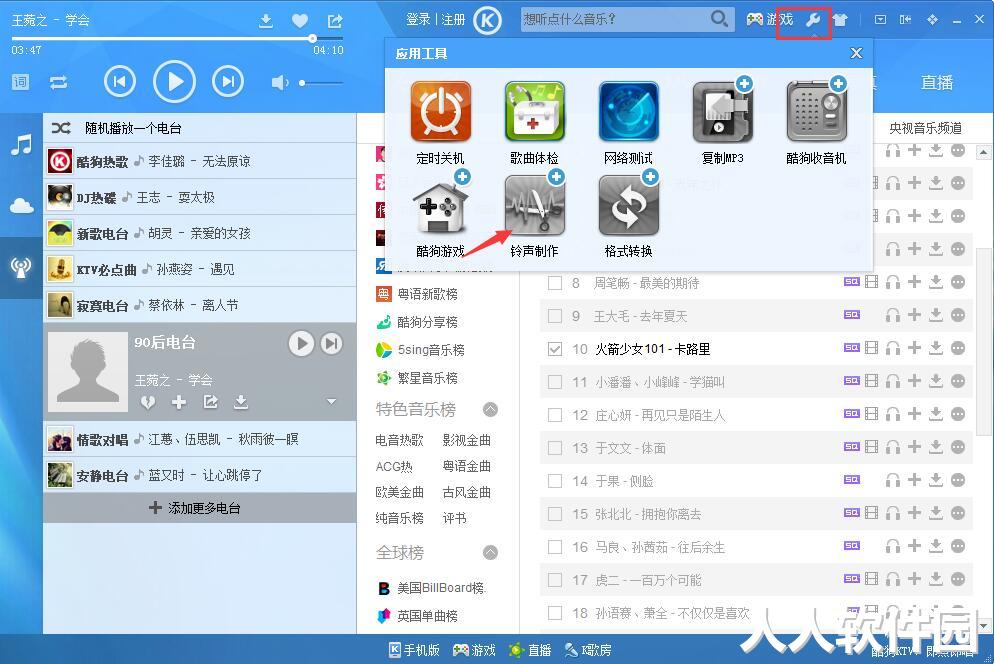Play the previous track
994x664 pixels.
pyautogui.click(x=120, y=81)
